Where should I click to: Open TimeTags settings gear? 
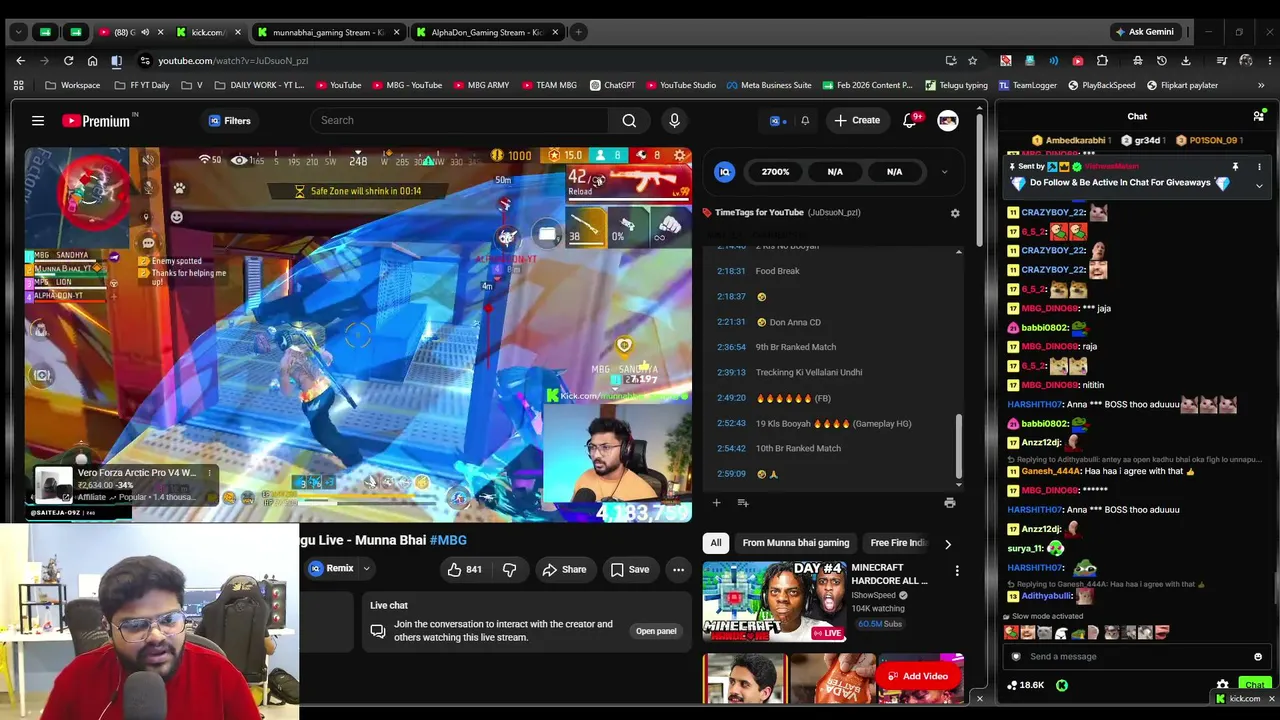point(955,213)
